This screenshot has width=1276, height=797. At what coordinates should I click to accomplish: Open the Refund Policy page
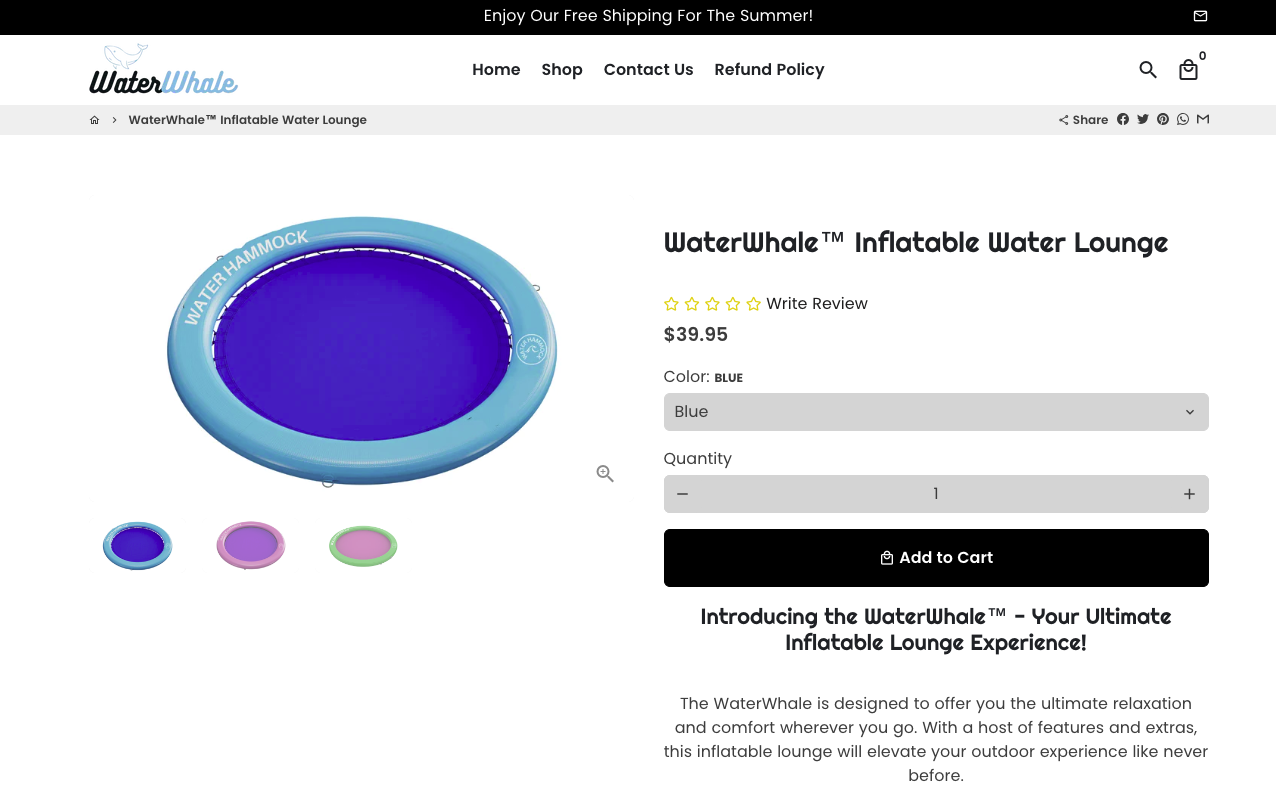click(769, 69)
